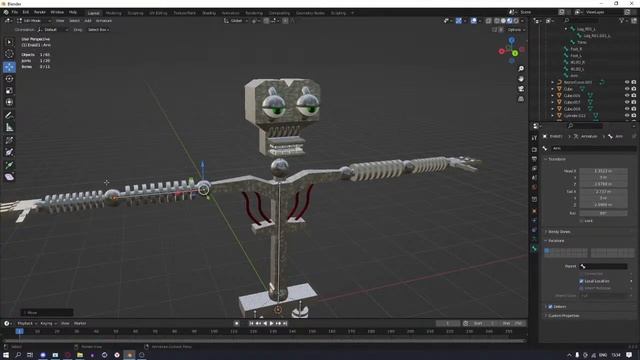The image size is (640, 360).
Task: Expand the Custom Properties panel
Action: [x=563, y=316]
